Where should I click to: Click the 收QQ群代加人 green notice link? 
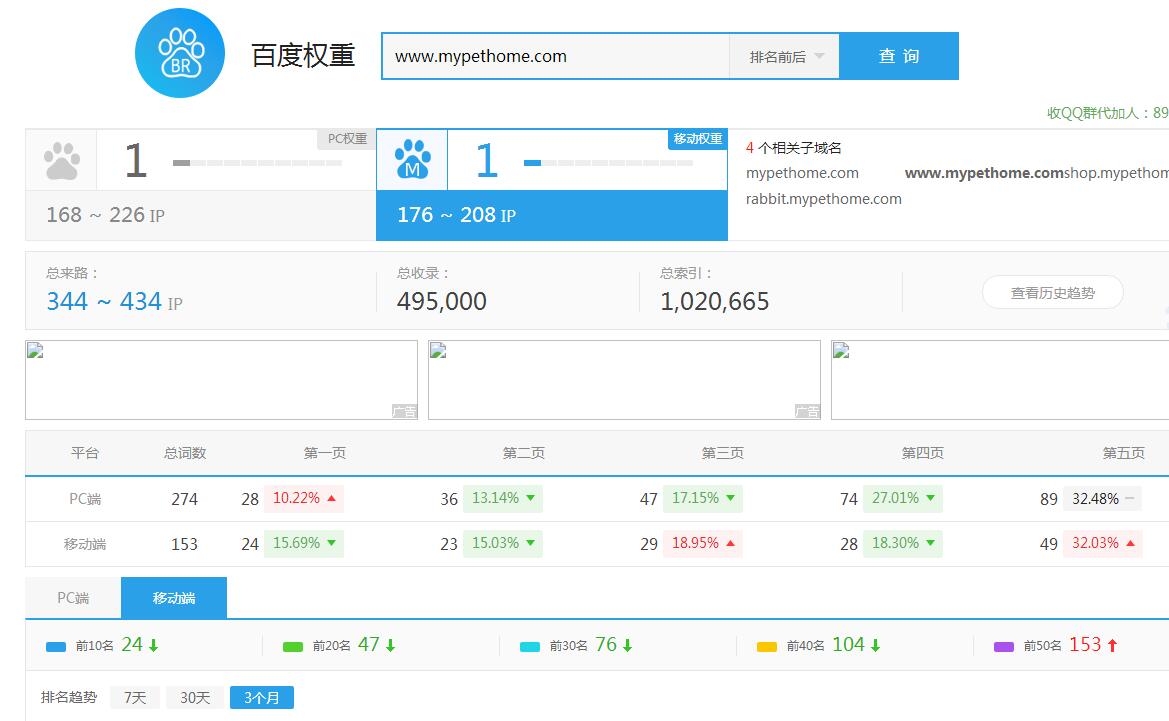(x=1108, y=113)
